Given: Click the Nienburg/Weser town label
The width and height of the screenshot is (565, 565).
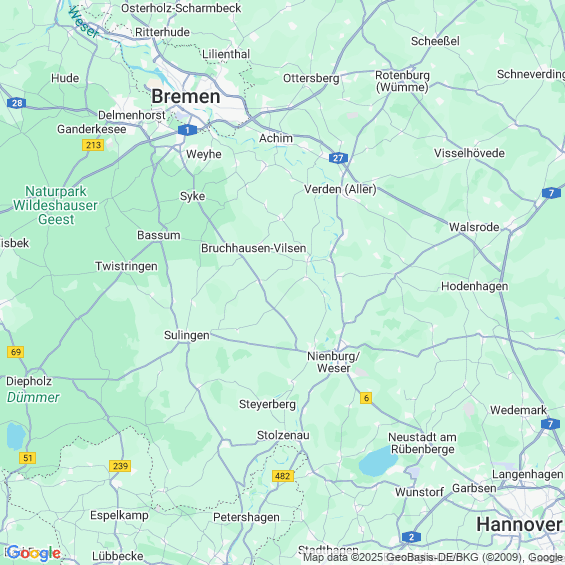Looking at the screenshot, I should point(333,362).
